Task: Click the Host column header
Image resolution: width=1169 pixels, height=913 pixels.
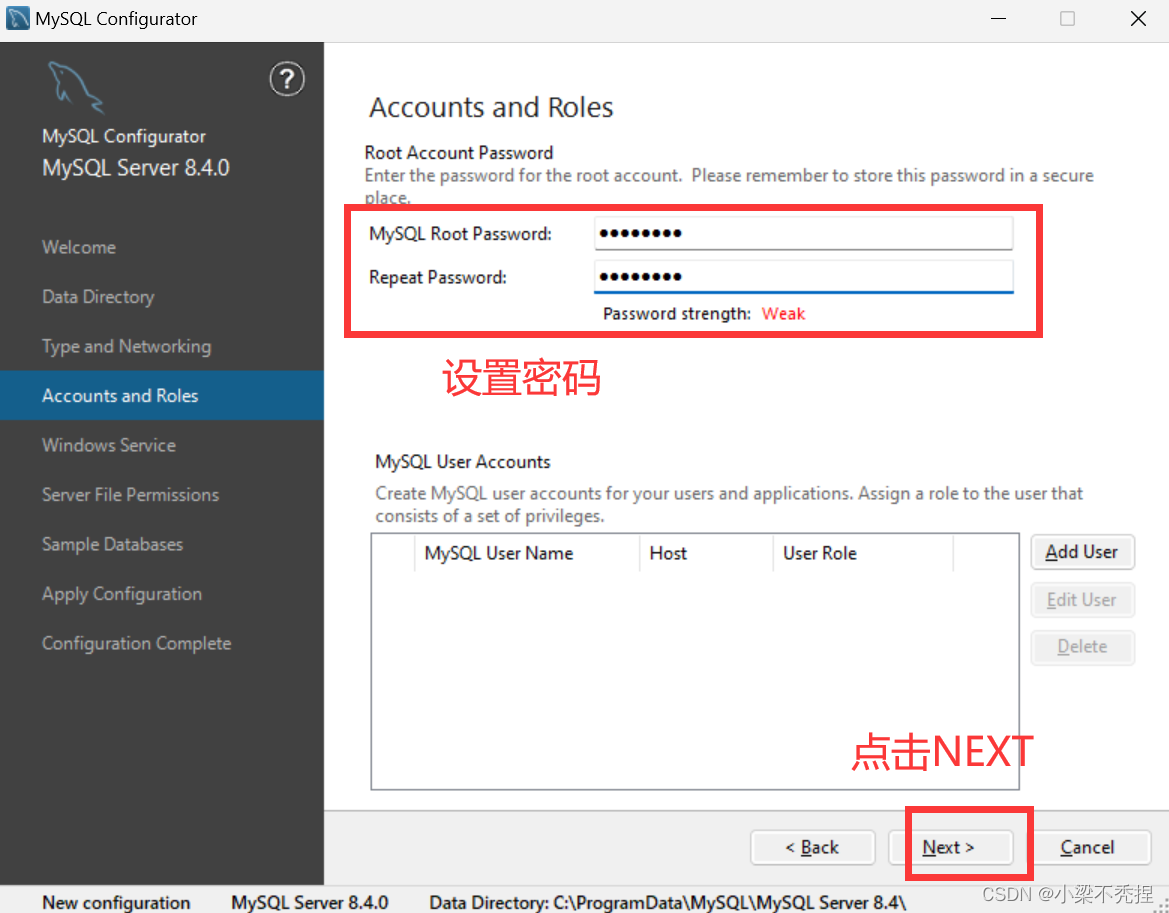Action: tap(705, 553)
